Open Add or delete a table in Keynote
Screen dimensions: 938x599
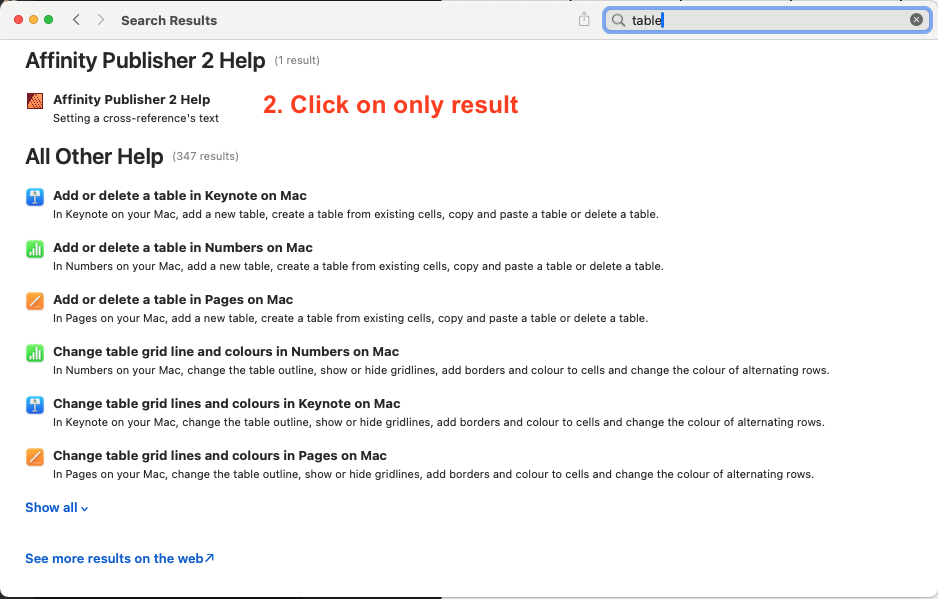click(180, 196)
